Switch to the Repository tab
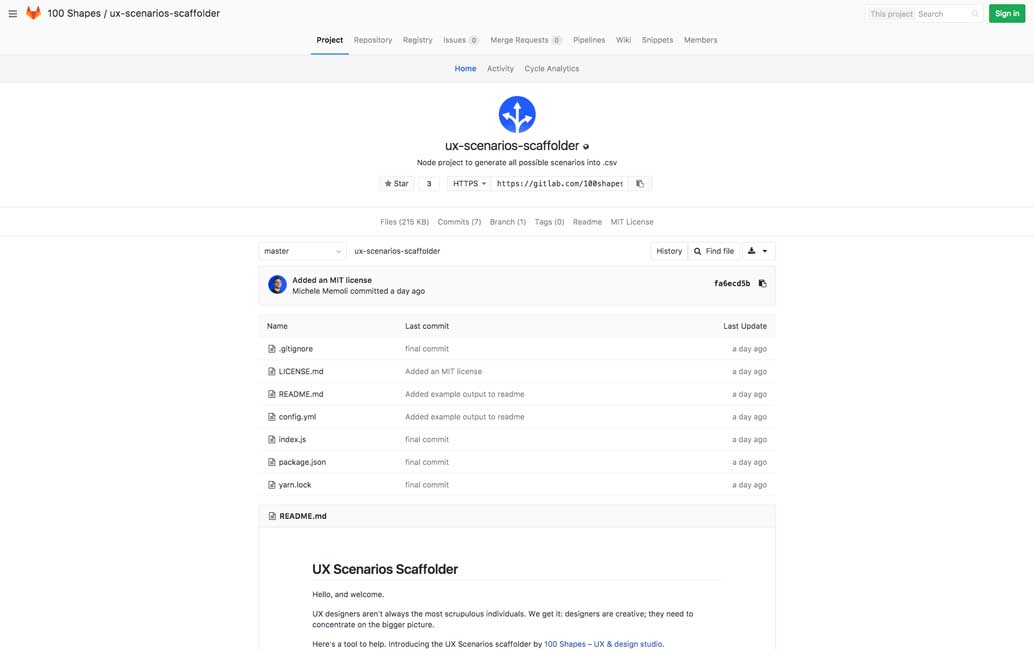The width and height of the screenshot is (1034, 650). tap(372, 40)
